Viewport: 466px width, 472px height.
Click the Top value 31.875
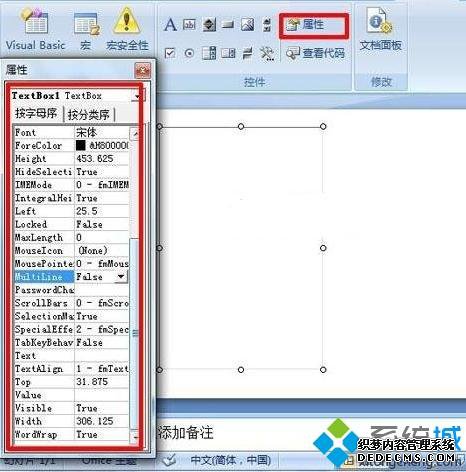tap(92, 382)
